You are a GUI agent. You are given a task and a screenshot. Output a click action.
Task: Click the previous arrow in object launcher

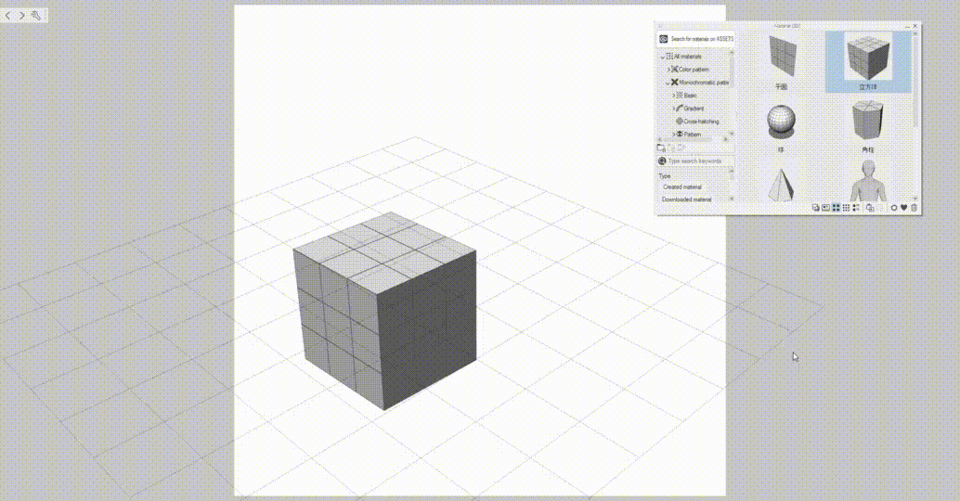tap(7, 15)
